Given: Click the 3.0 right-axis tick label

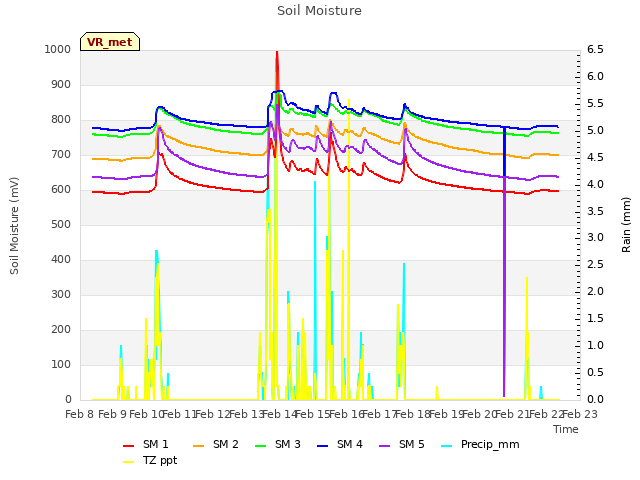Looking at the screenshot, I should (x=595, y=238).
